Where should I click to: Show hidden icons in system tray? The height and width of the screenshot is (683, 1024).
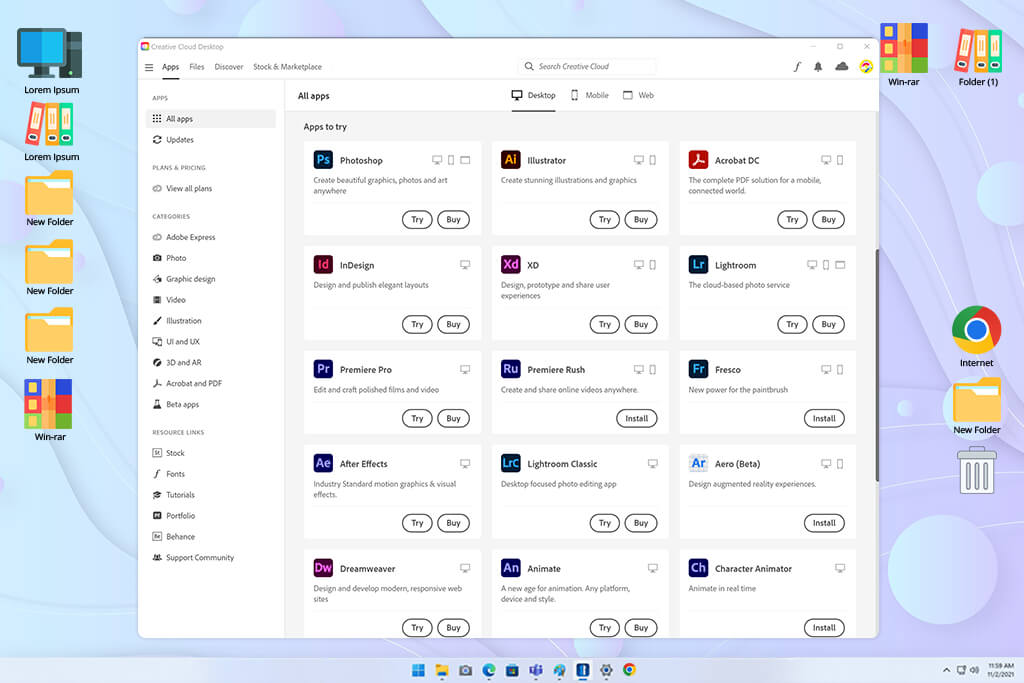click(x=946, y=670)
